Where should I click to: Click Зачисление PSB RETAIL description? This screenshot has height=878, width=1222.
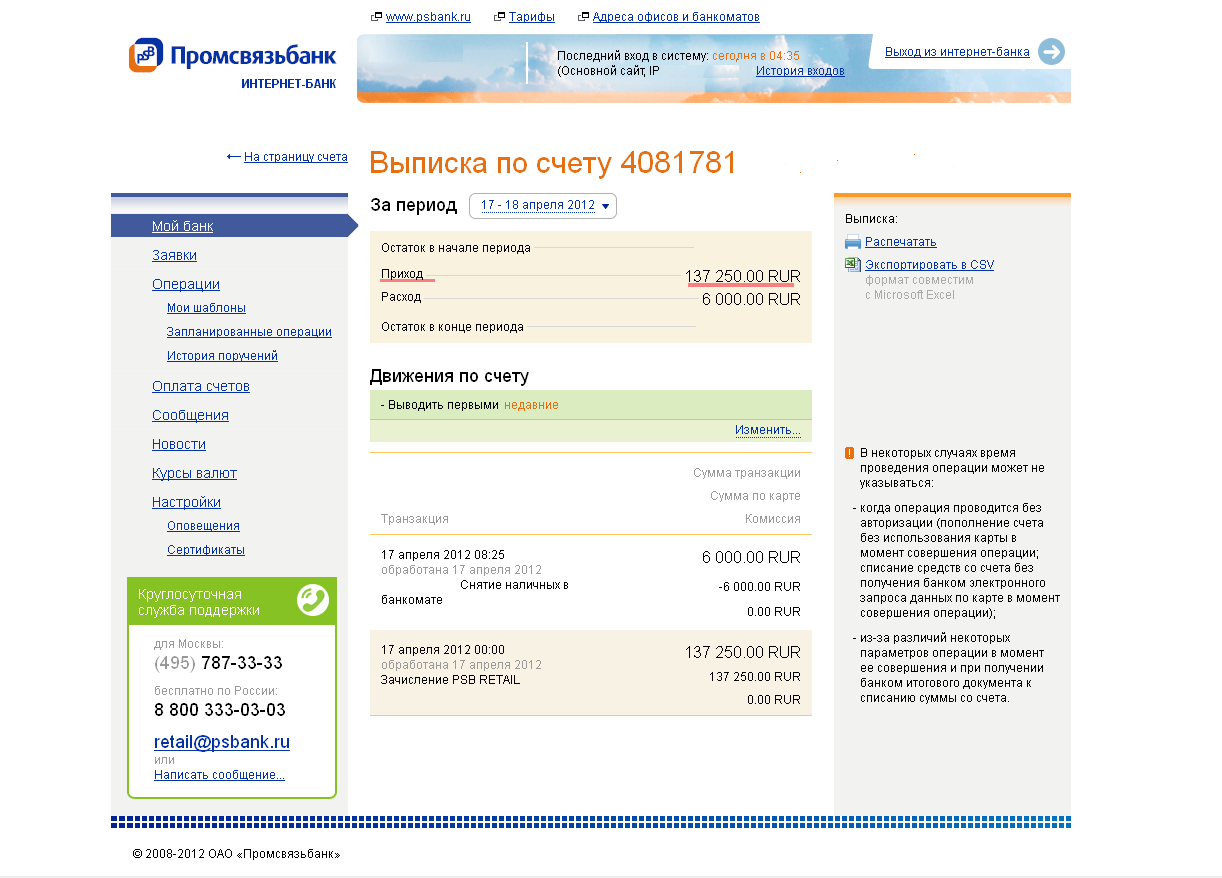click(x=451, y=680)
